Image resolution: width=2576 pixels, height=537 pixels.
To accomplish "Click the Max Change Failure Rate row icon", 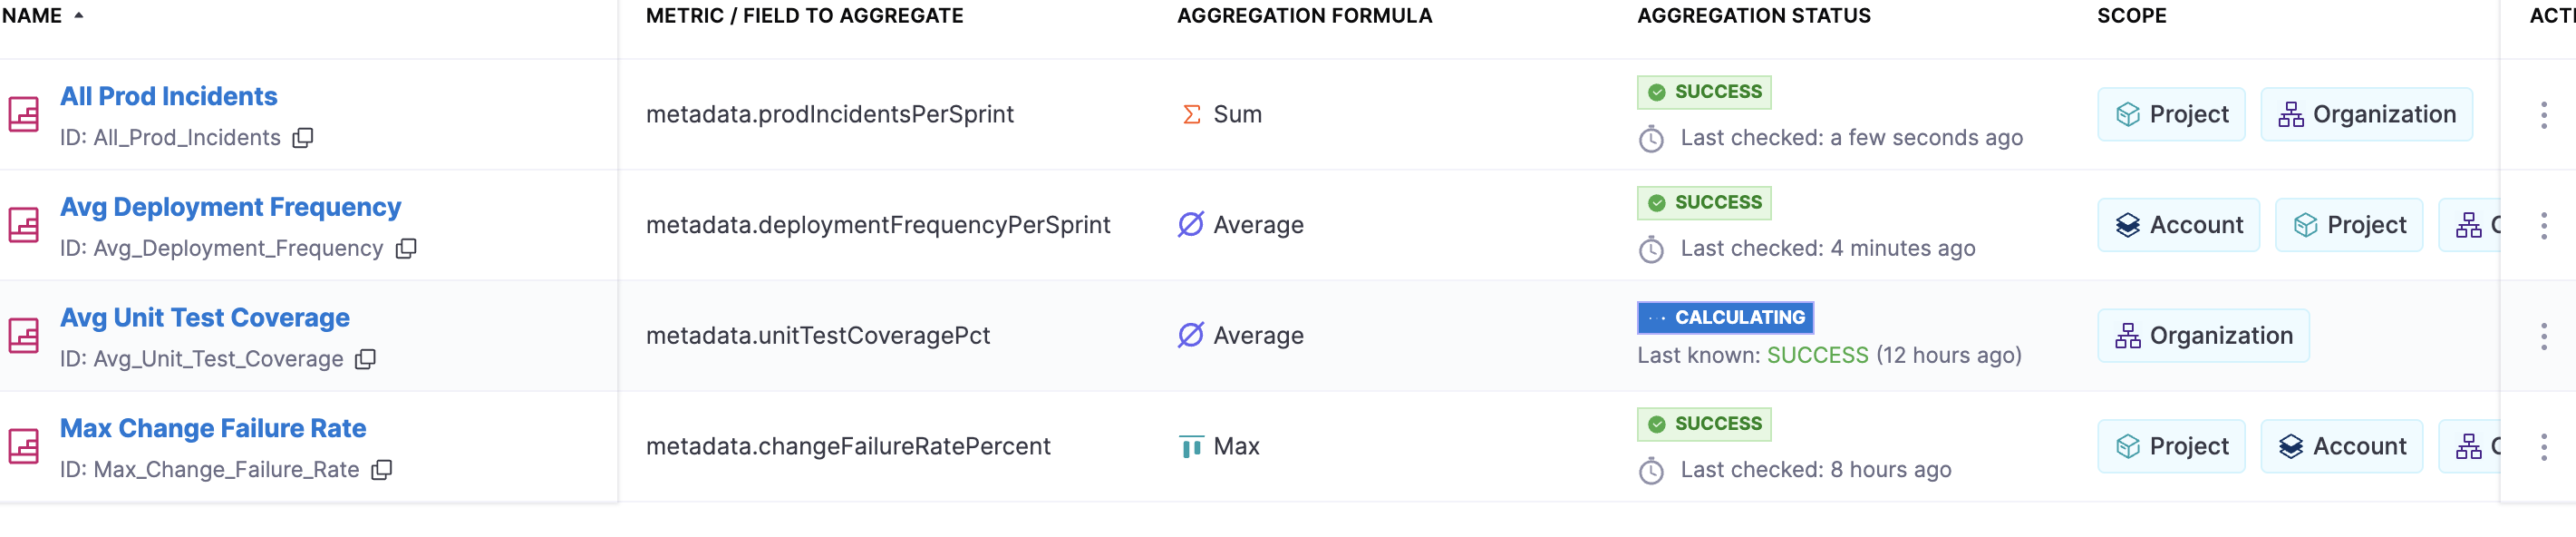I will click(x=24, y=447).
